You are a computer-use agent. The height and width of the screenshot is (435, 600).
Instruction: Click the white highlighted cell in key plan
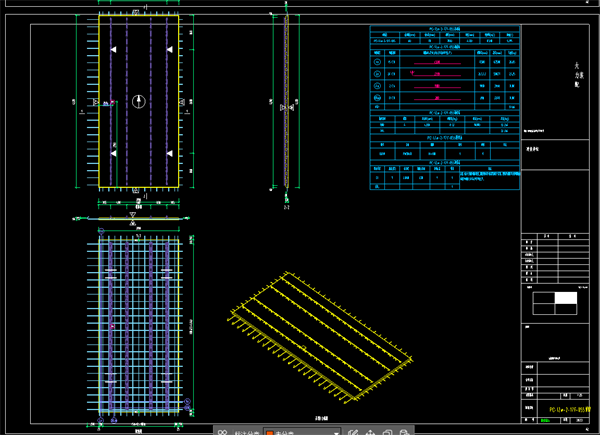[x=566, y=298]
